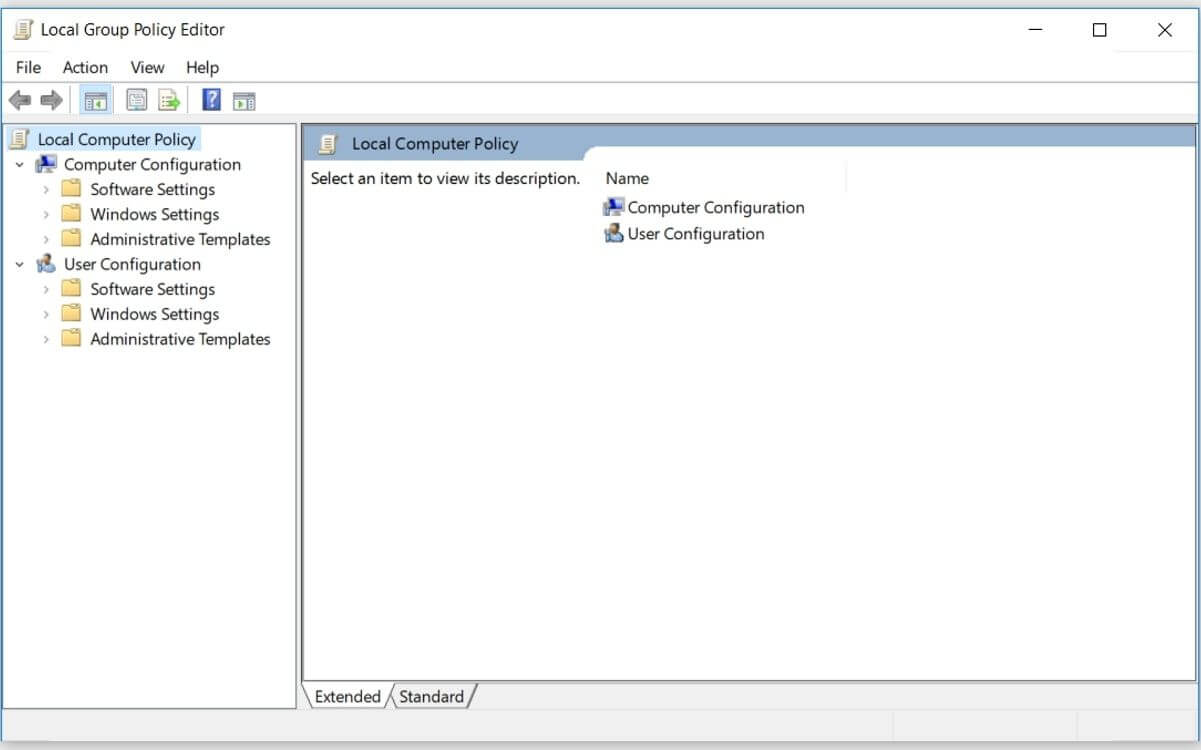Screen dimensions: 1201x750
Task: Expand Windows Settings under User Configuration
Action: click(45, 313)
